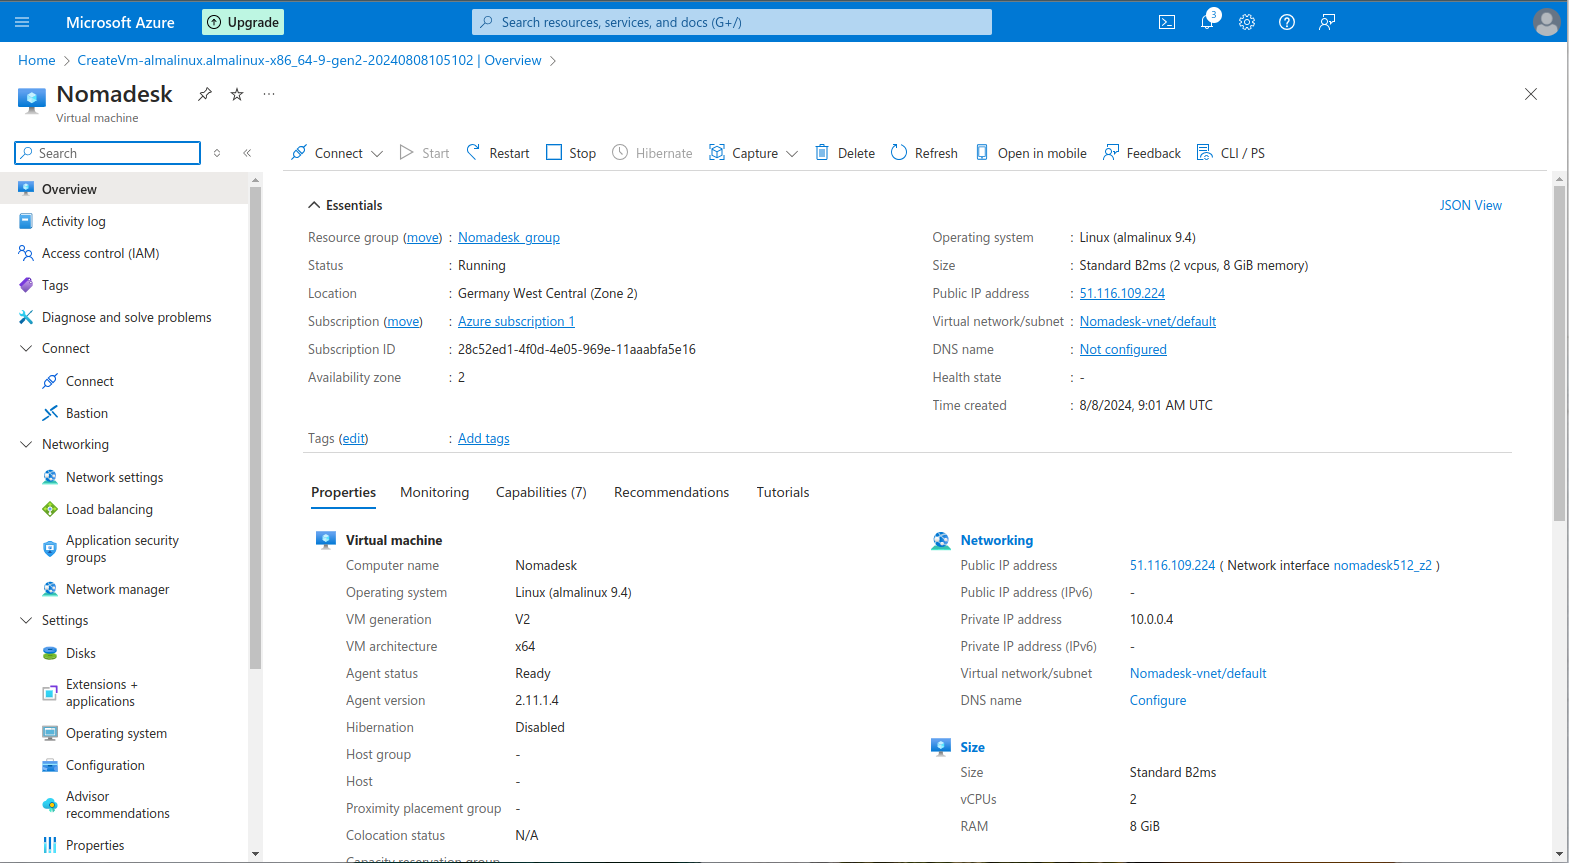Screen dimensions: 1569x863
Task: Switch to the Recommendations tab
Action: click(x=671, y=492)
